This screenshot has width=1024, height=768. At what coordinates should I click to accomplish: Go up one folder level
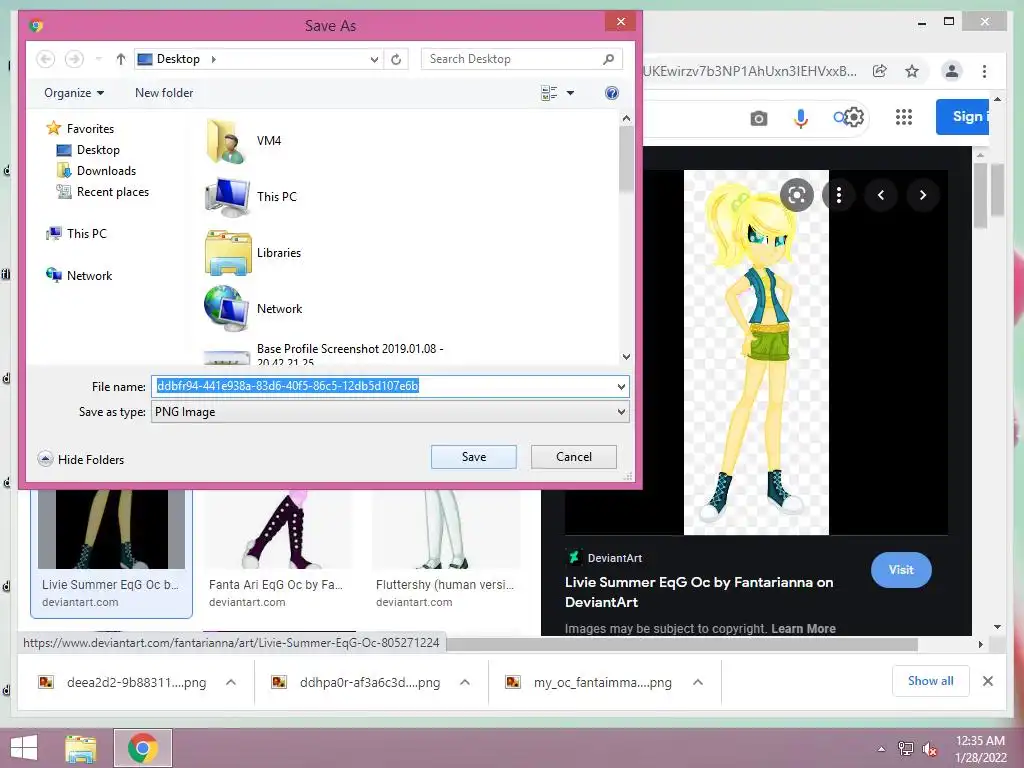120,59
